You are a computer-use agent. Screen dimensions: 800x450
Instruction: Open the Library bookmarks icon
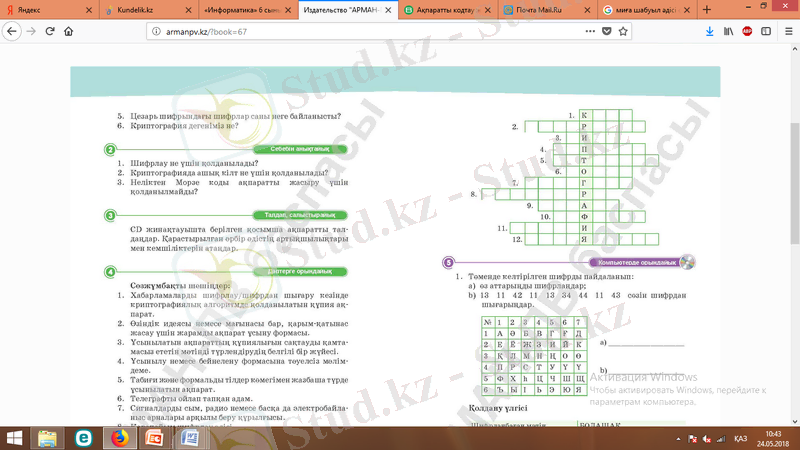pyautogui.click(x=727, y=31)
